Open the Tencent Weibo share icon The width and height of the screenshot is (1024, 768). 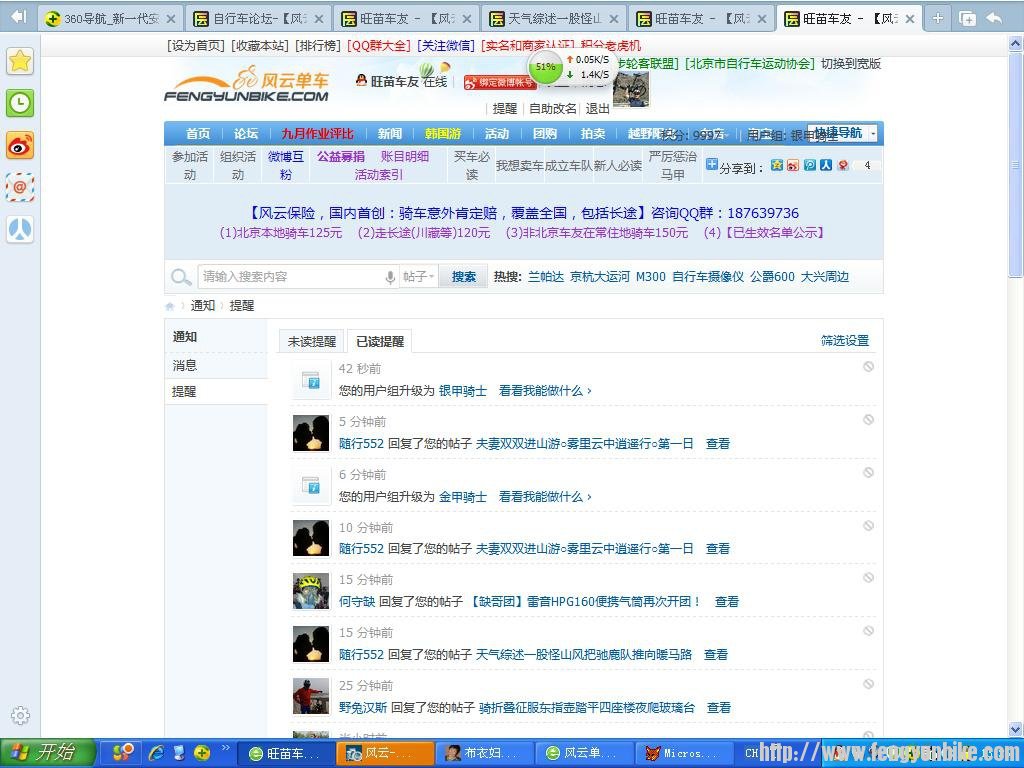[810, 165]
